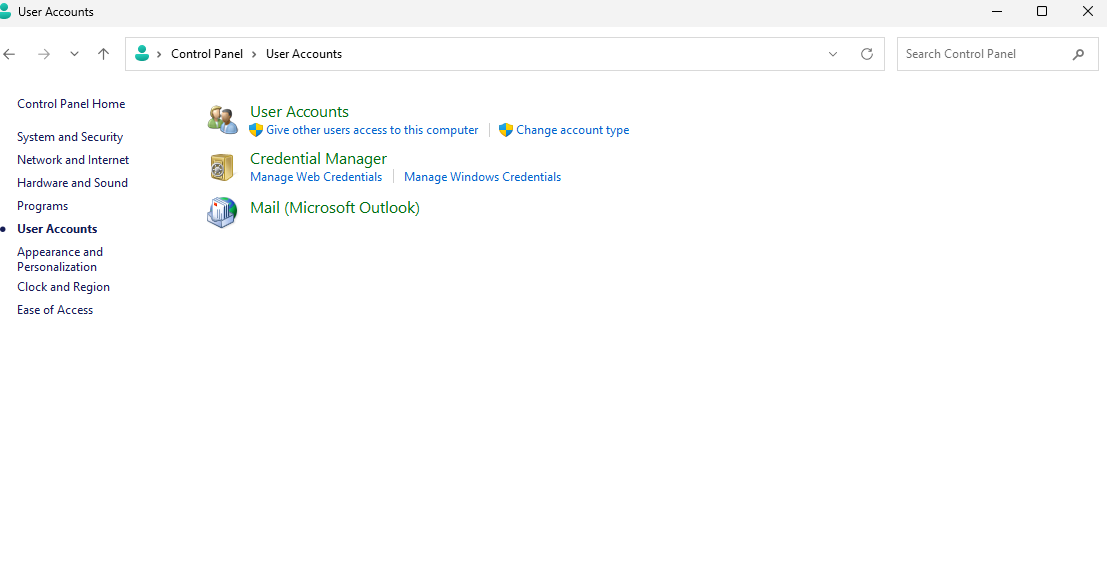
Task: Open Manage Windows Credentials link
Action: 482,177
